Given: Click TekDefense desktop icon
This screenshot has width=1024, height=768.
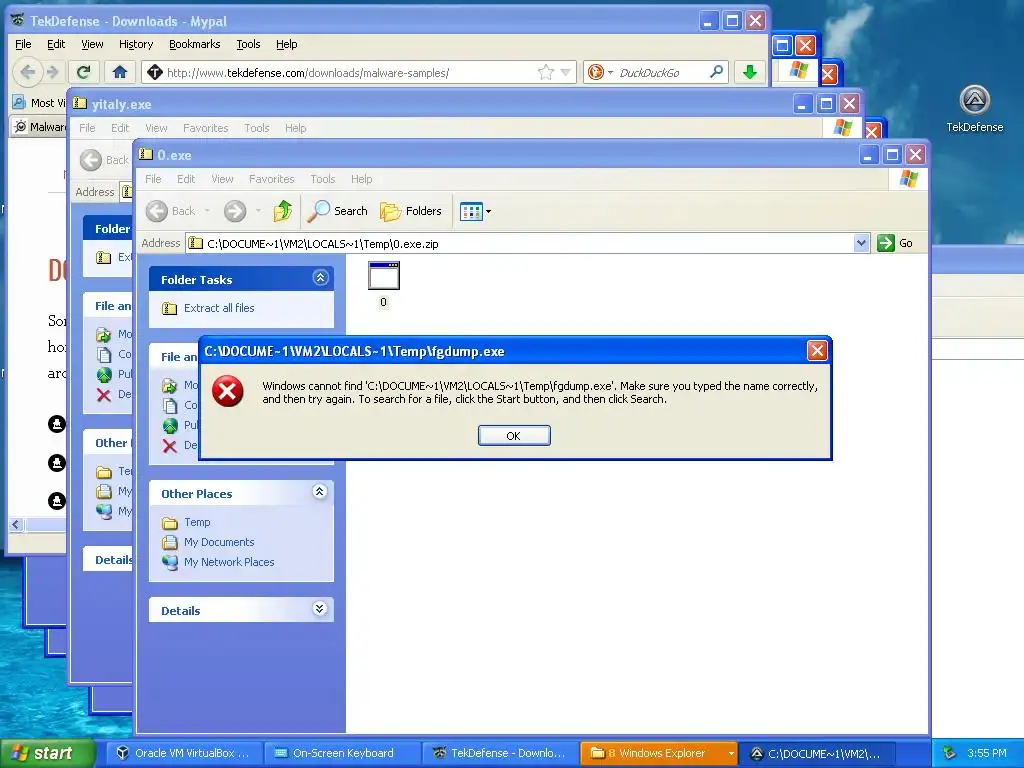Looking at the screenshot, I should point(974,108).
